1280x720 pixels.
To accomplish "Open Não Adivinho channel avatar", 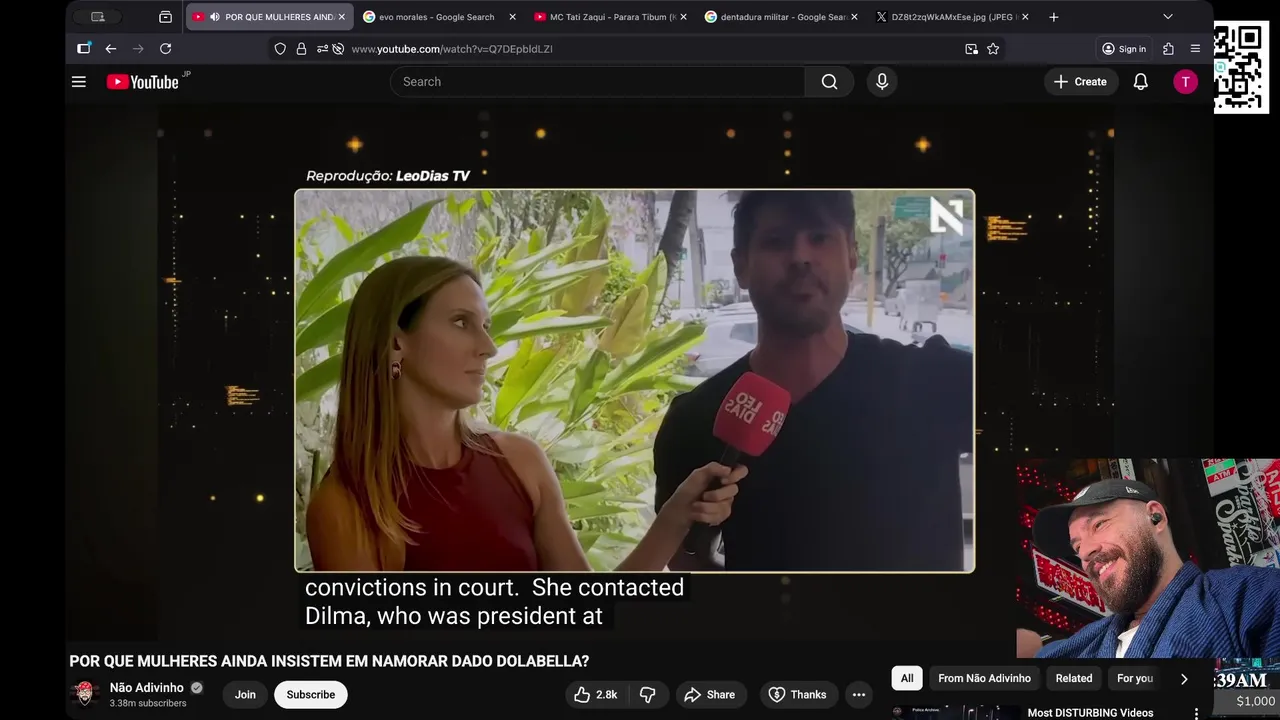I will pos(85,694).
